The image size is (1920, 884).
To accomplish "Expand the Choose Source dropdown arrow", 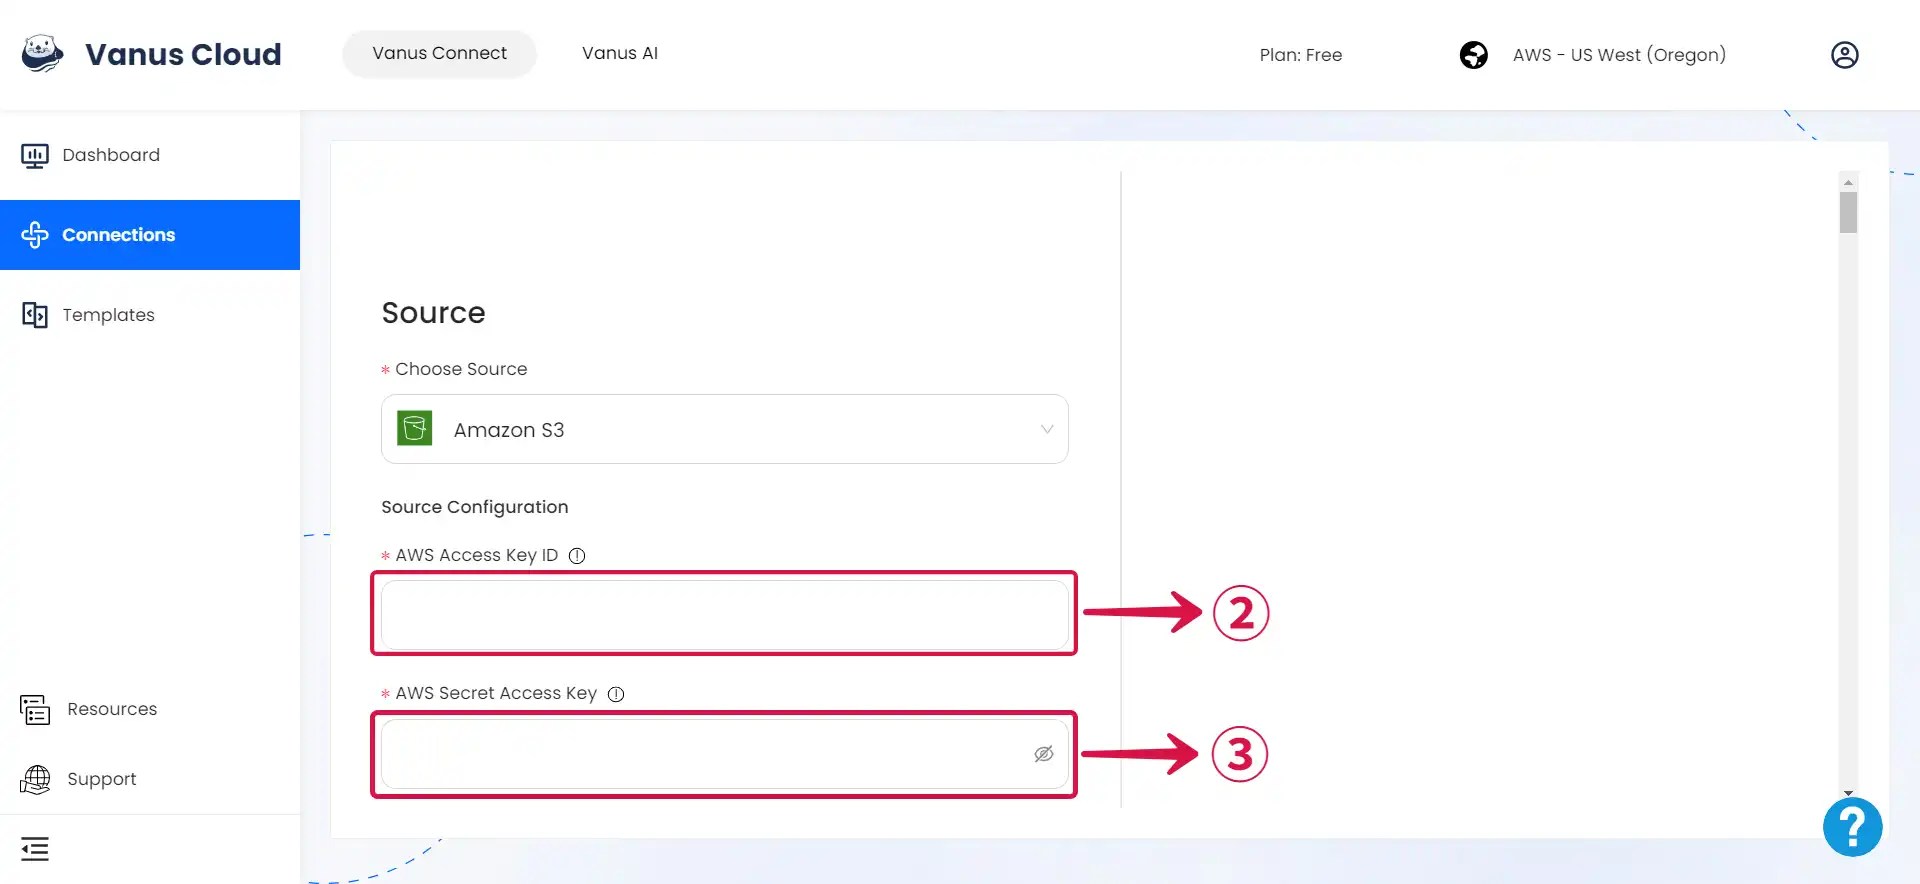I will 1047,430.
